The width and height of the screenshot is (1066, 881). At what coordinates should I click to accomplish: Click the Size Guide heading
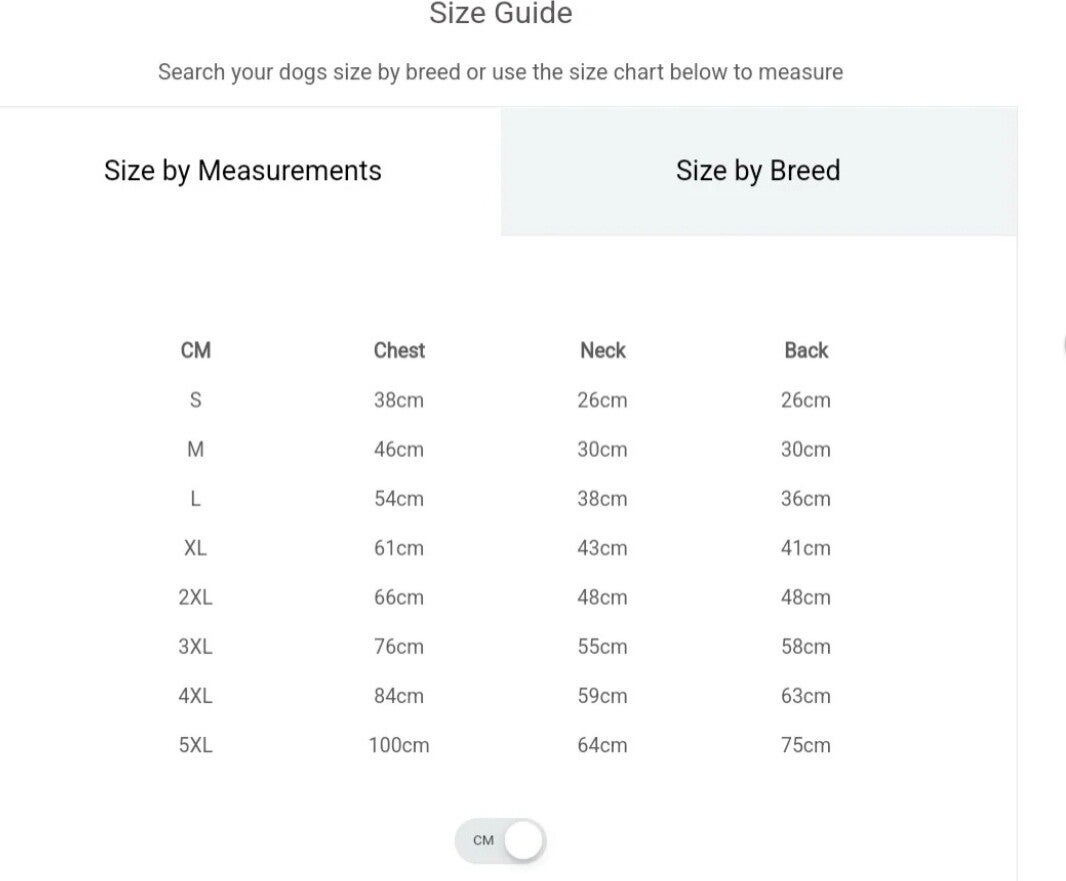coord(500,14)
